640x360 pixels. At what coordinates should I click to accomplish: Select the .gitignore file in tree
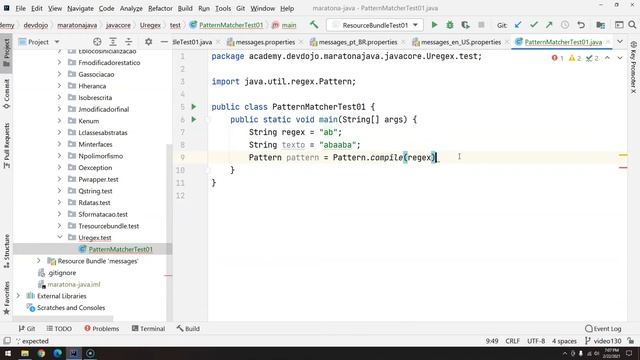tap(62, 272)
